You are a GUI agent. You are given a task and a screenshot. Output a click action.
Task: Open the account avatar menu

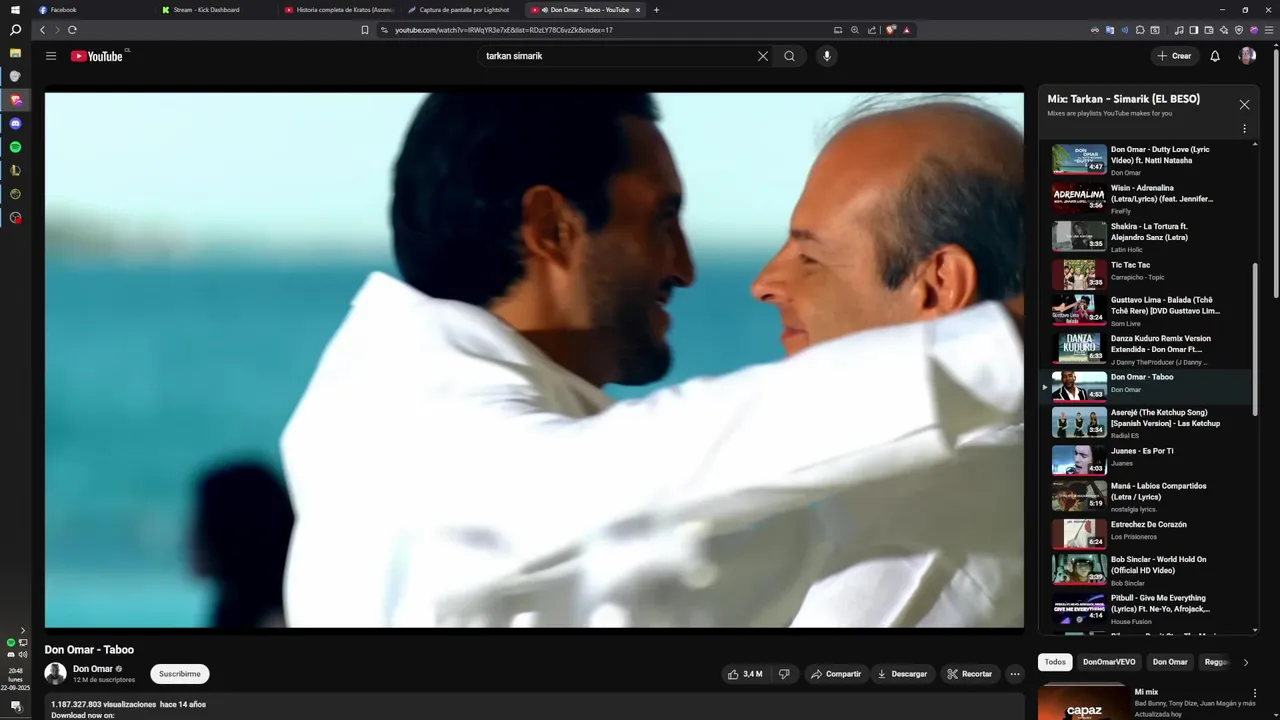pyautogui.click(x=1247, y=56)
